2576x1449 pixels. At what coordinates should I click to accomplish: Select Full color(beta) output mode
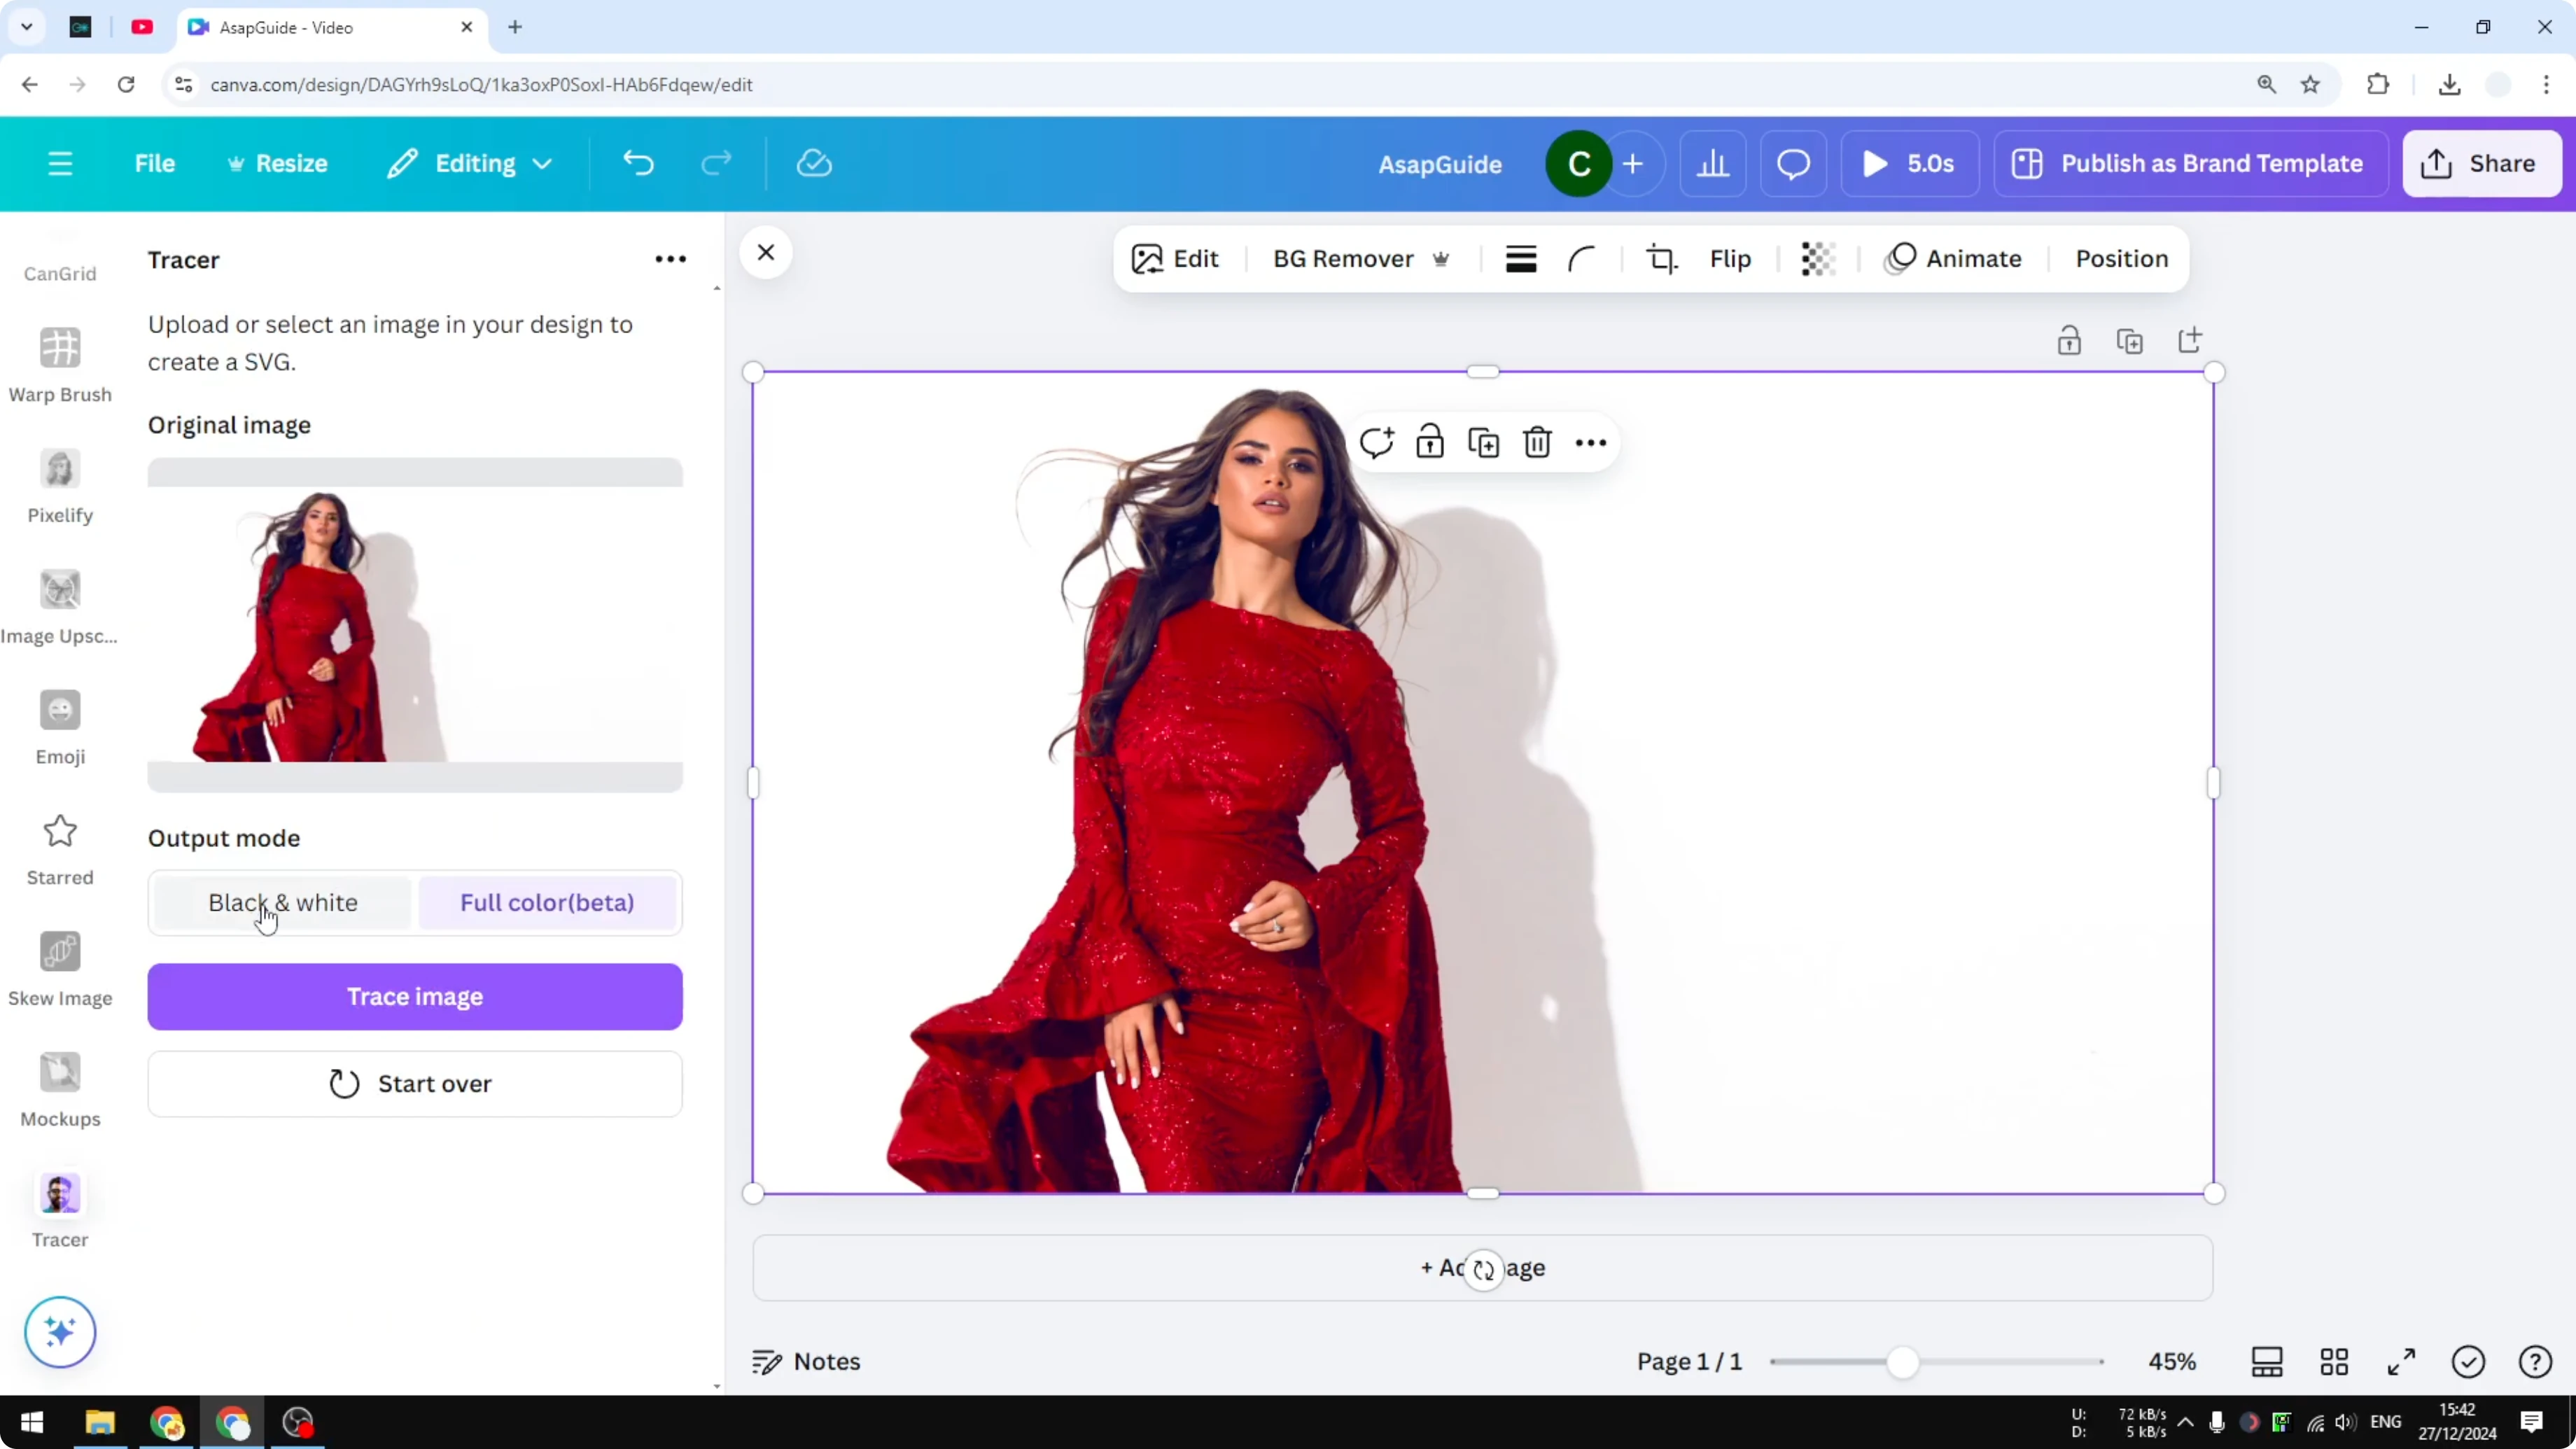(x=546, y=902)
